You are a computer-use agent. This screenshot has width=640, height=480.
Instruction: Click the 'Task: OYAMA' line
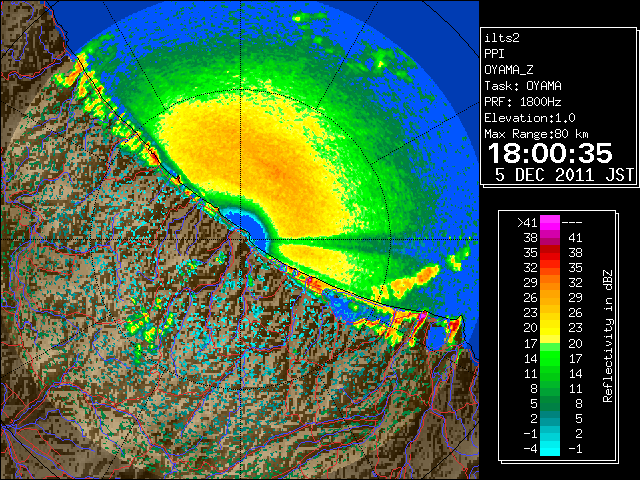click(x=523, y=86)
